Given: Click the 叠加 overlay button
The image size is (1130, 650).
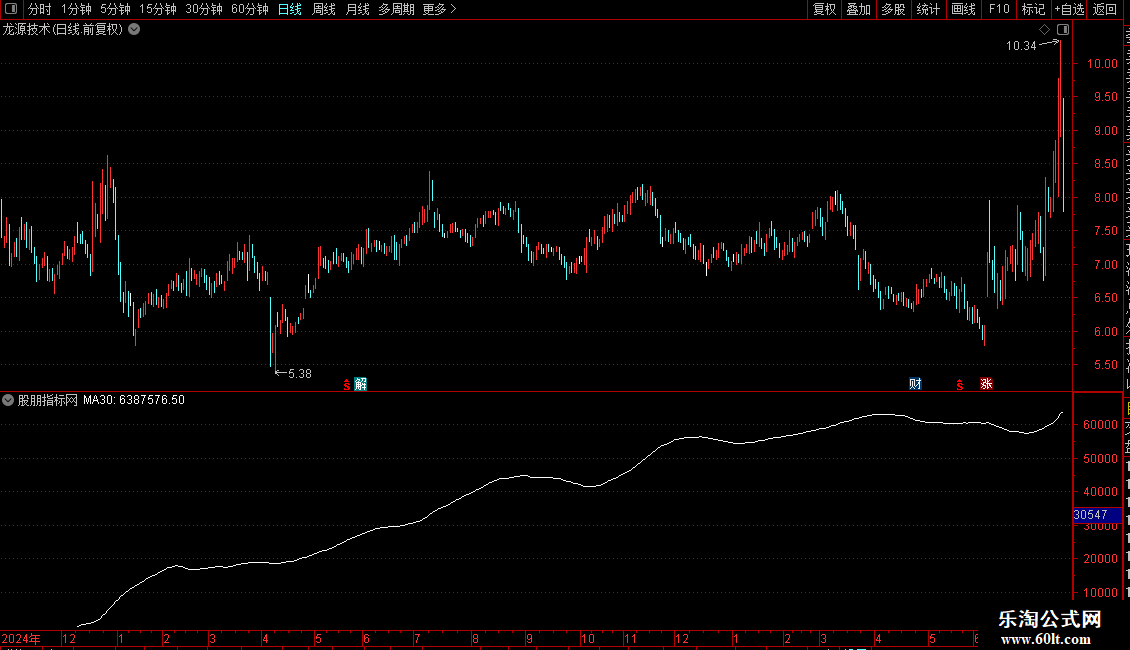Looking at the screenshot, I should pos(859,9).
